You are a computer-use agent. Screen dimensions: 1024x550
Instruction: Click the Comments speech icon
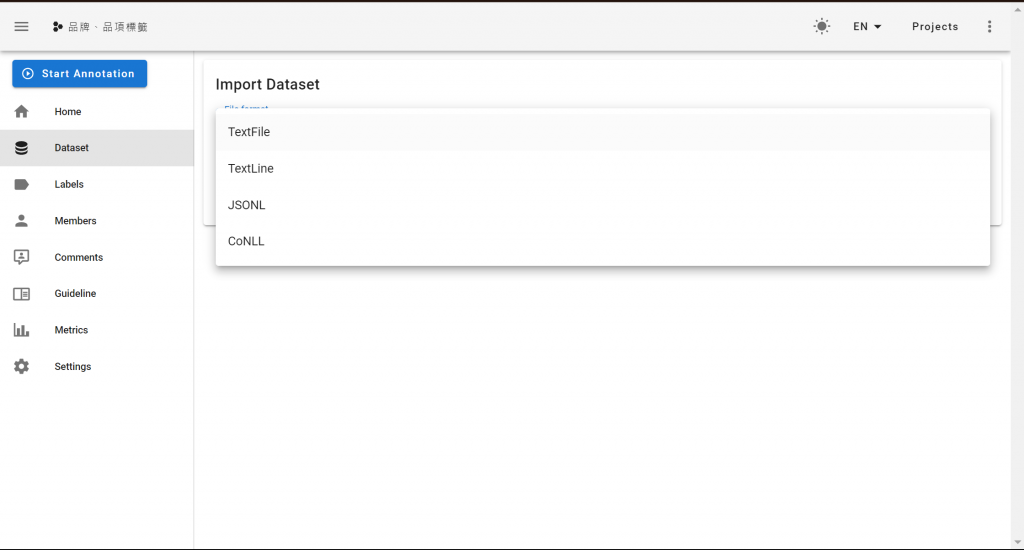click(22, 257)
